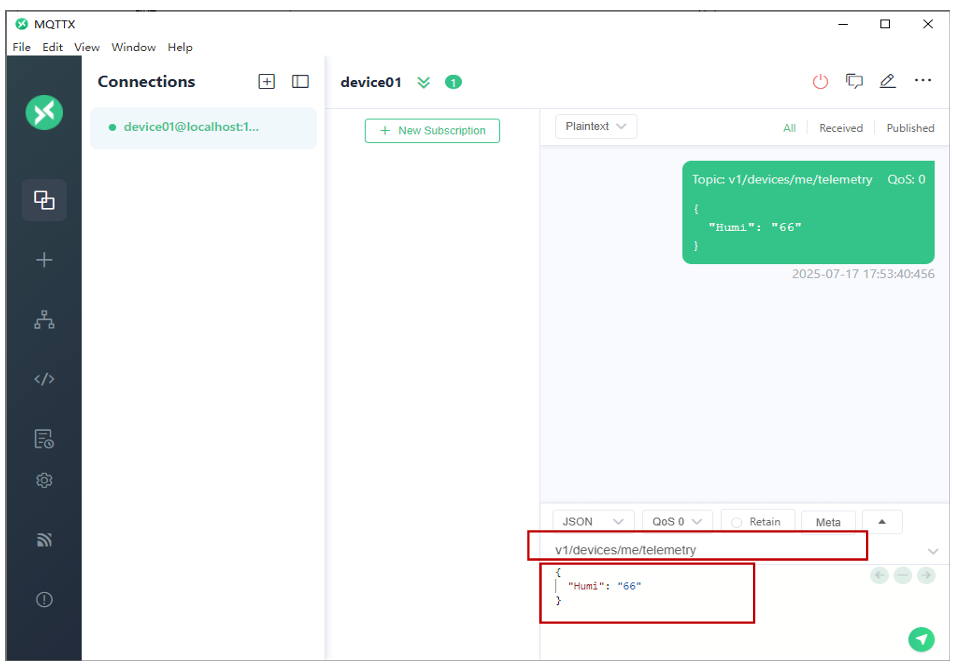Open the Window menu
Screen dimensions: 962x671
click(133, 47)
